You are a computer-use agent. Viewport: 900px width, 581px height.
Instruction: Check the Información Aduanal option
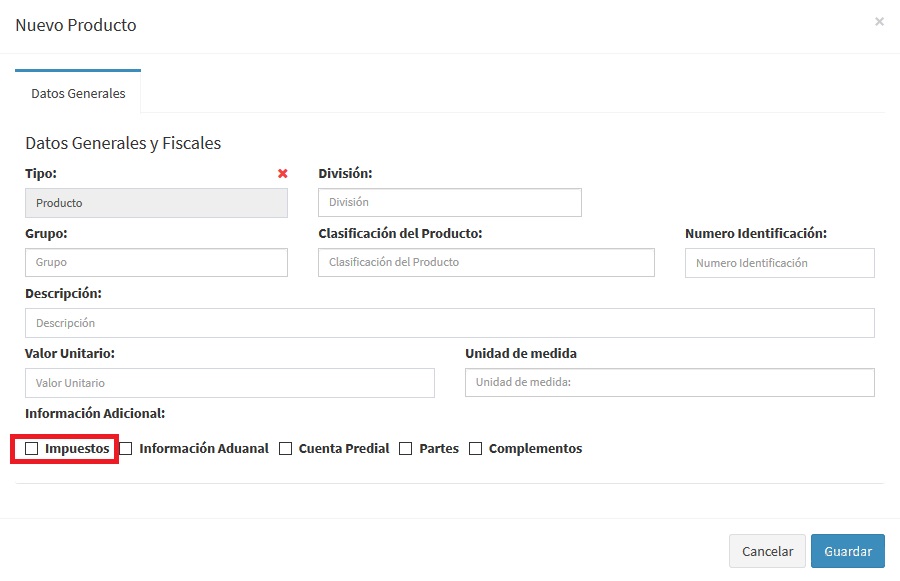[x=126, y=449]
